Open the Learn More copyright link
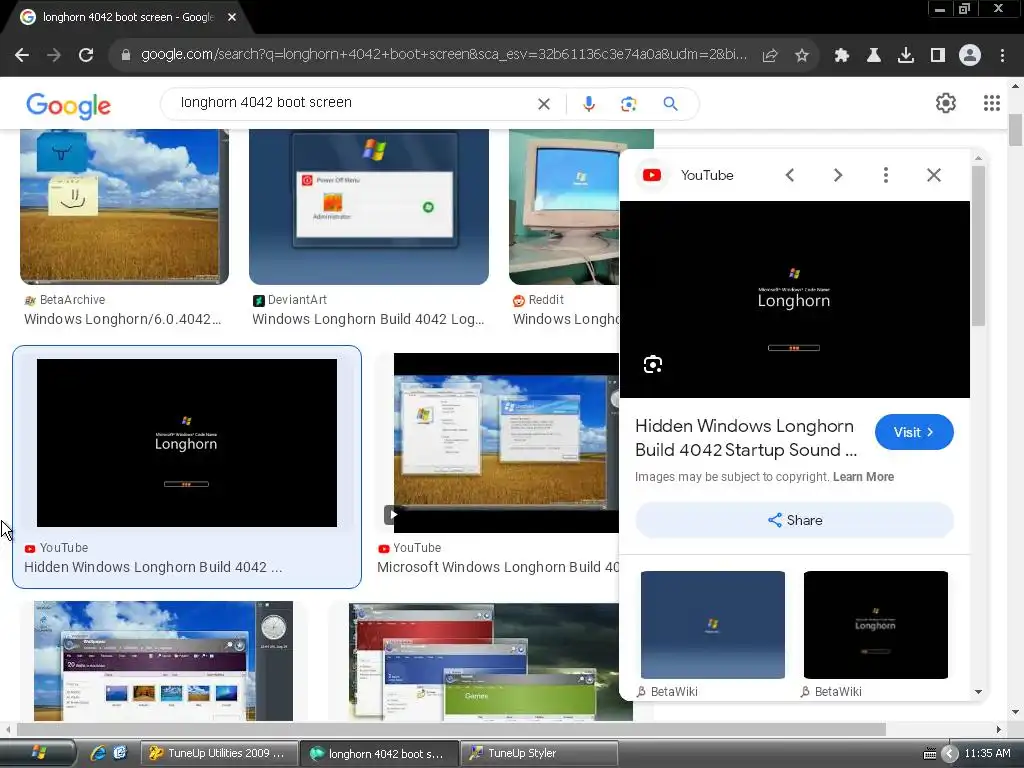The image size is (1024, 768). tap(863, 477)
